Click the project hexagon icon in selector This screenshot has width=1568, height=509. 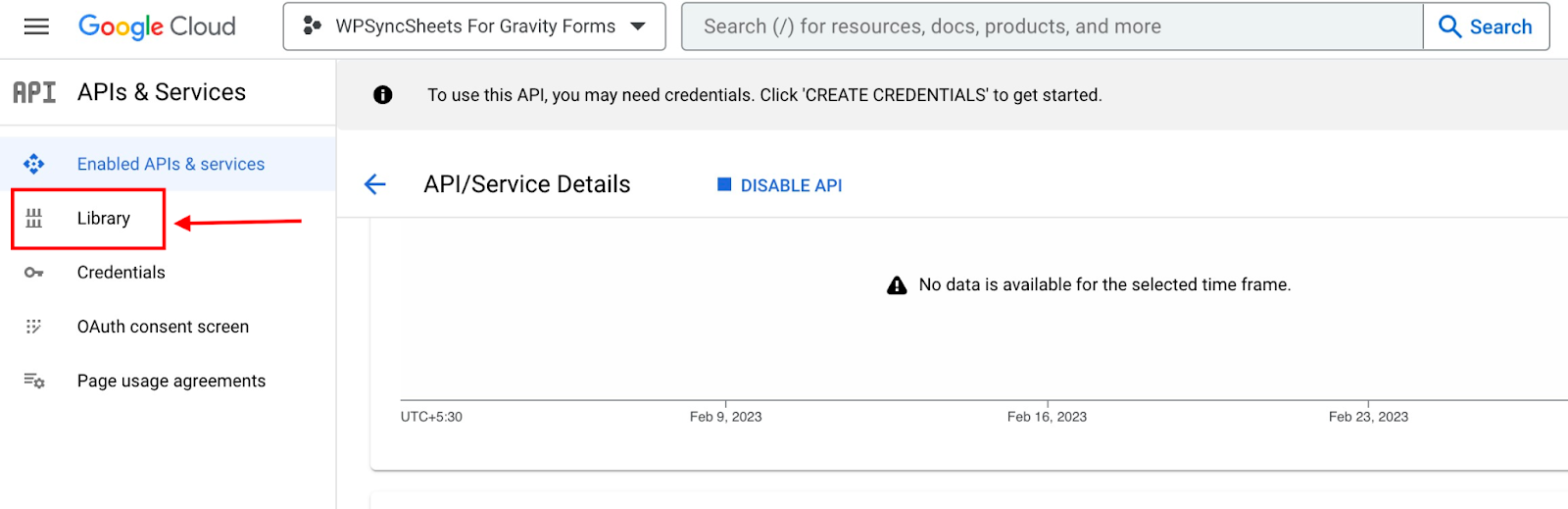coord(313,27)
